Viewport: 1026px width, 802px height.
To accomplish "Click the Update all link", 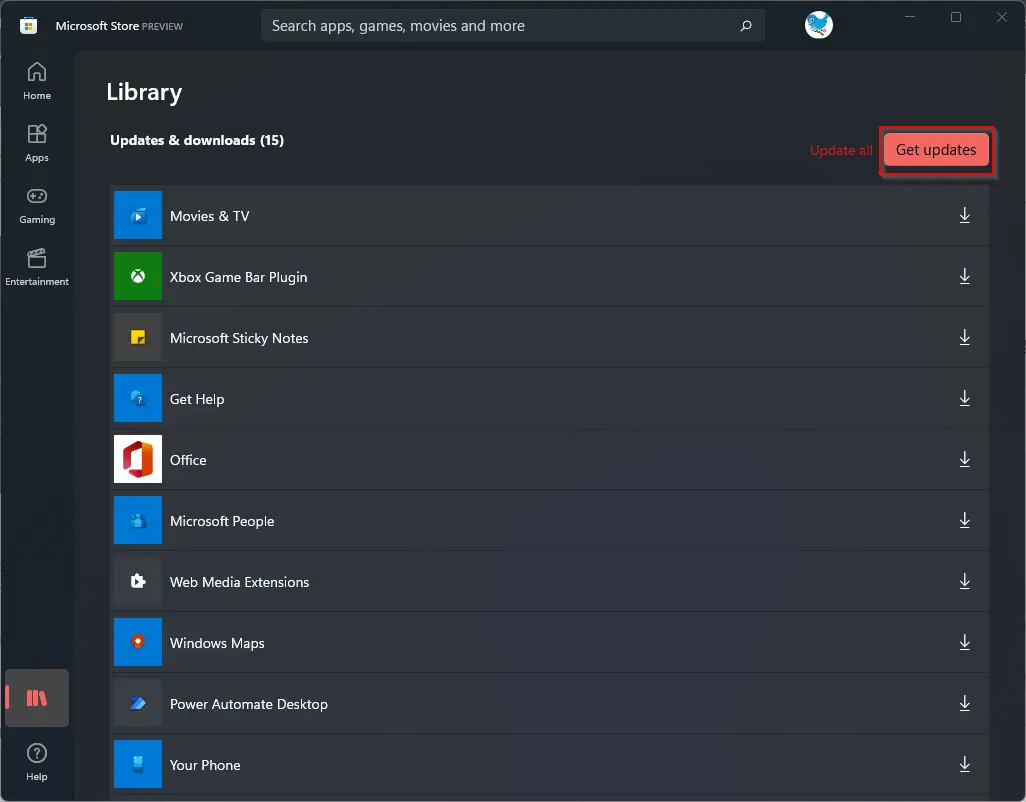I will coord(841,150).
